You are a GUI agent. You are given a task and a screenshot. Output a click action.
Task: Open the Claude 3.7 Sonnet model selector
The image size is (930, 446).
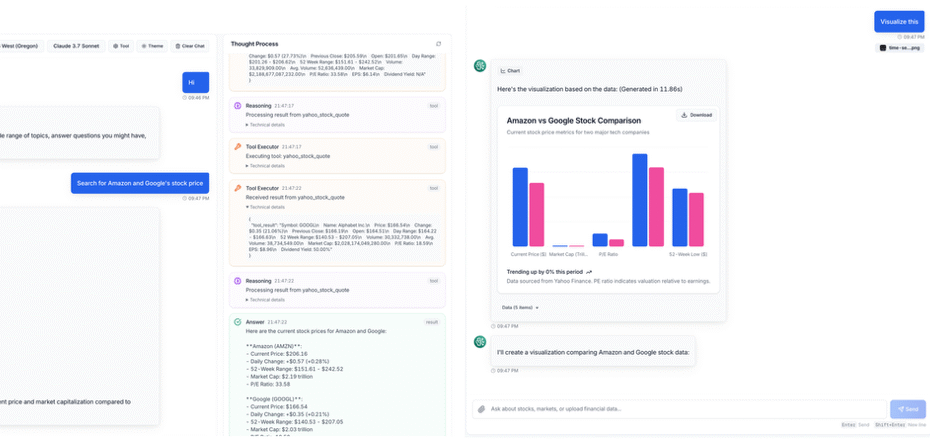pyautogui.click(x=77, y=46)
